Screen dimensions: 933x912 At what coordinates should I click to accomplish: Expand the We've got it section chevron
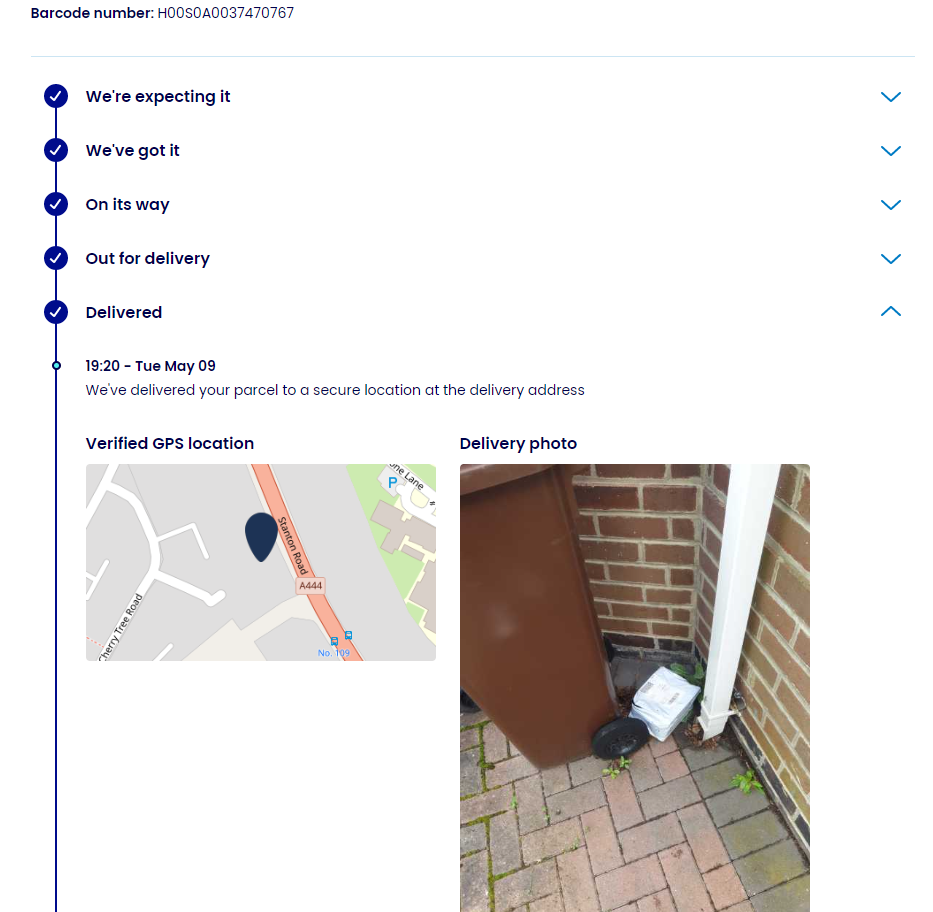890,151
